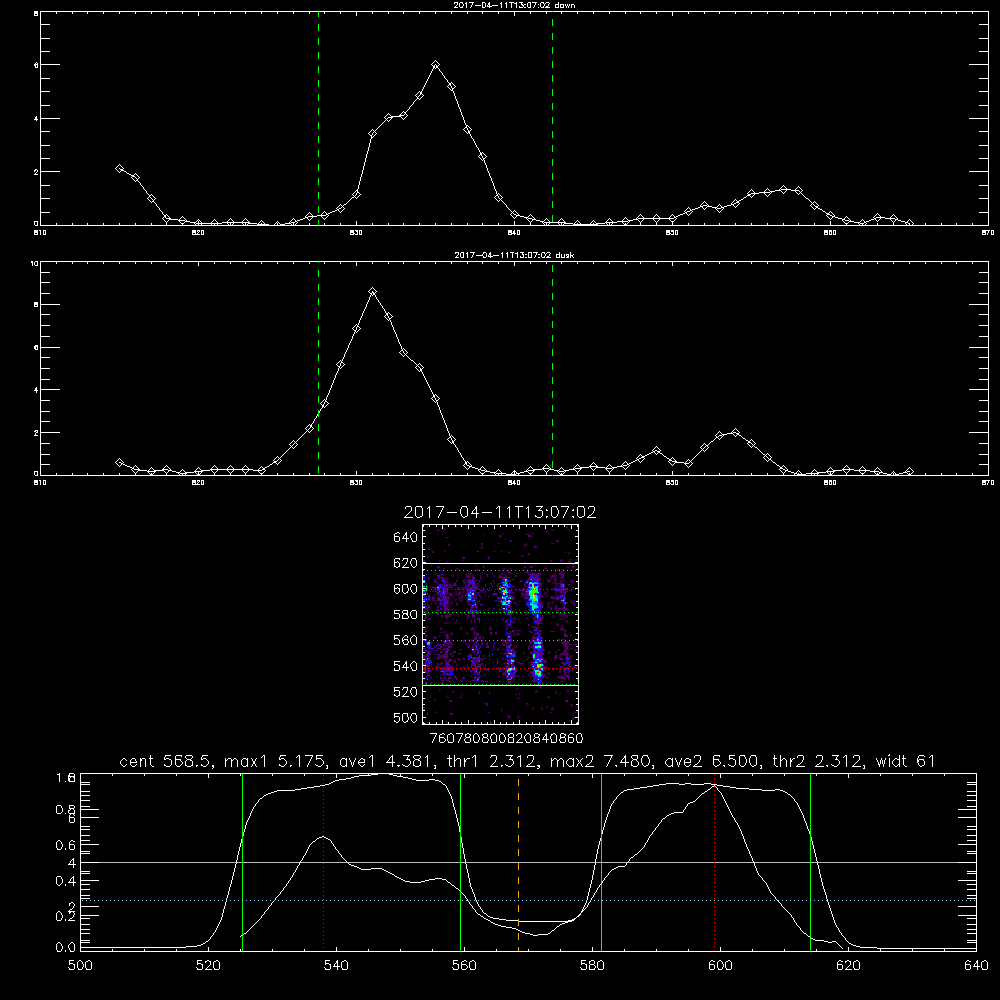The height and width of the screenshot is (1000, 1000).
Task: Click the secondary peak marker in dusk plot
Action: 735,432
